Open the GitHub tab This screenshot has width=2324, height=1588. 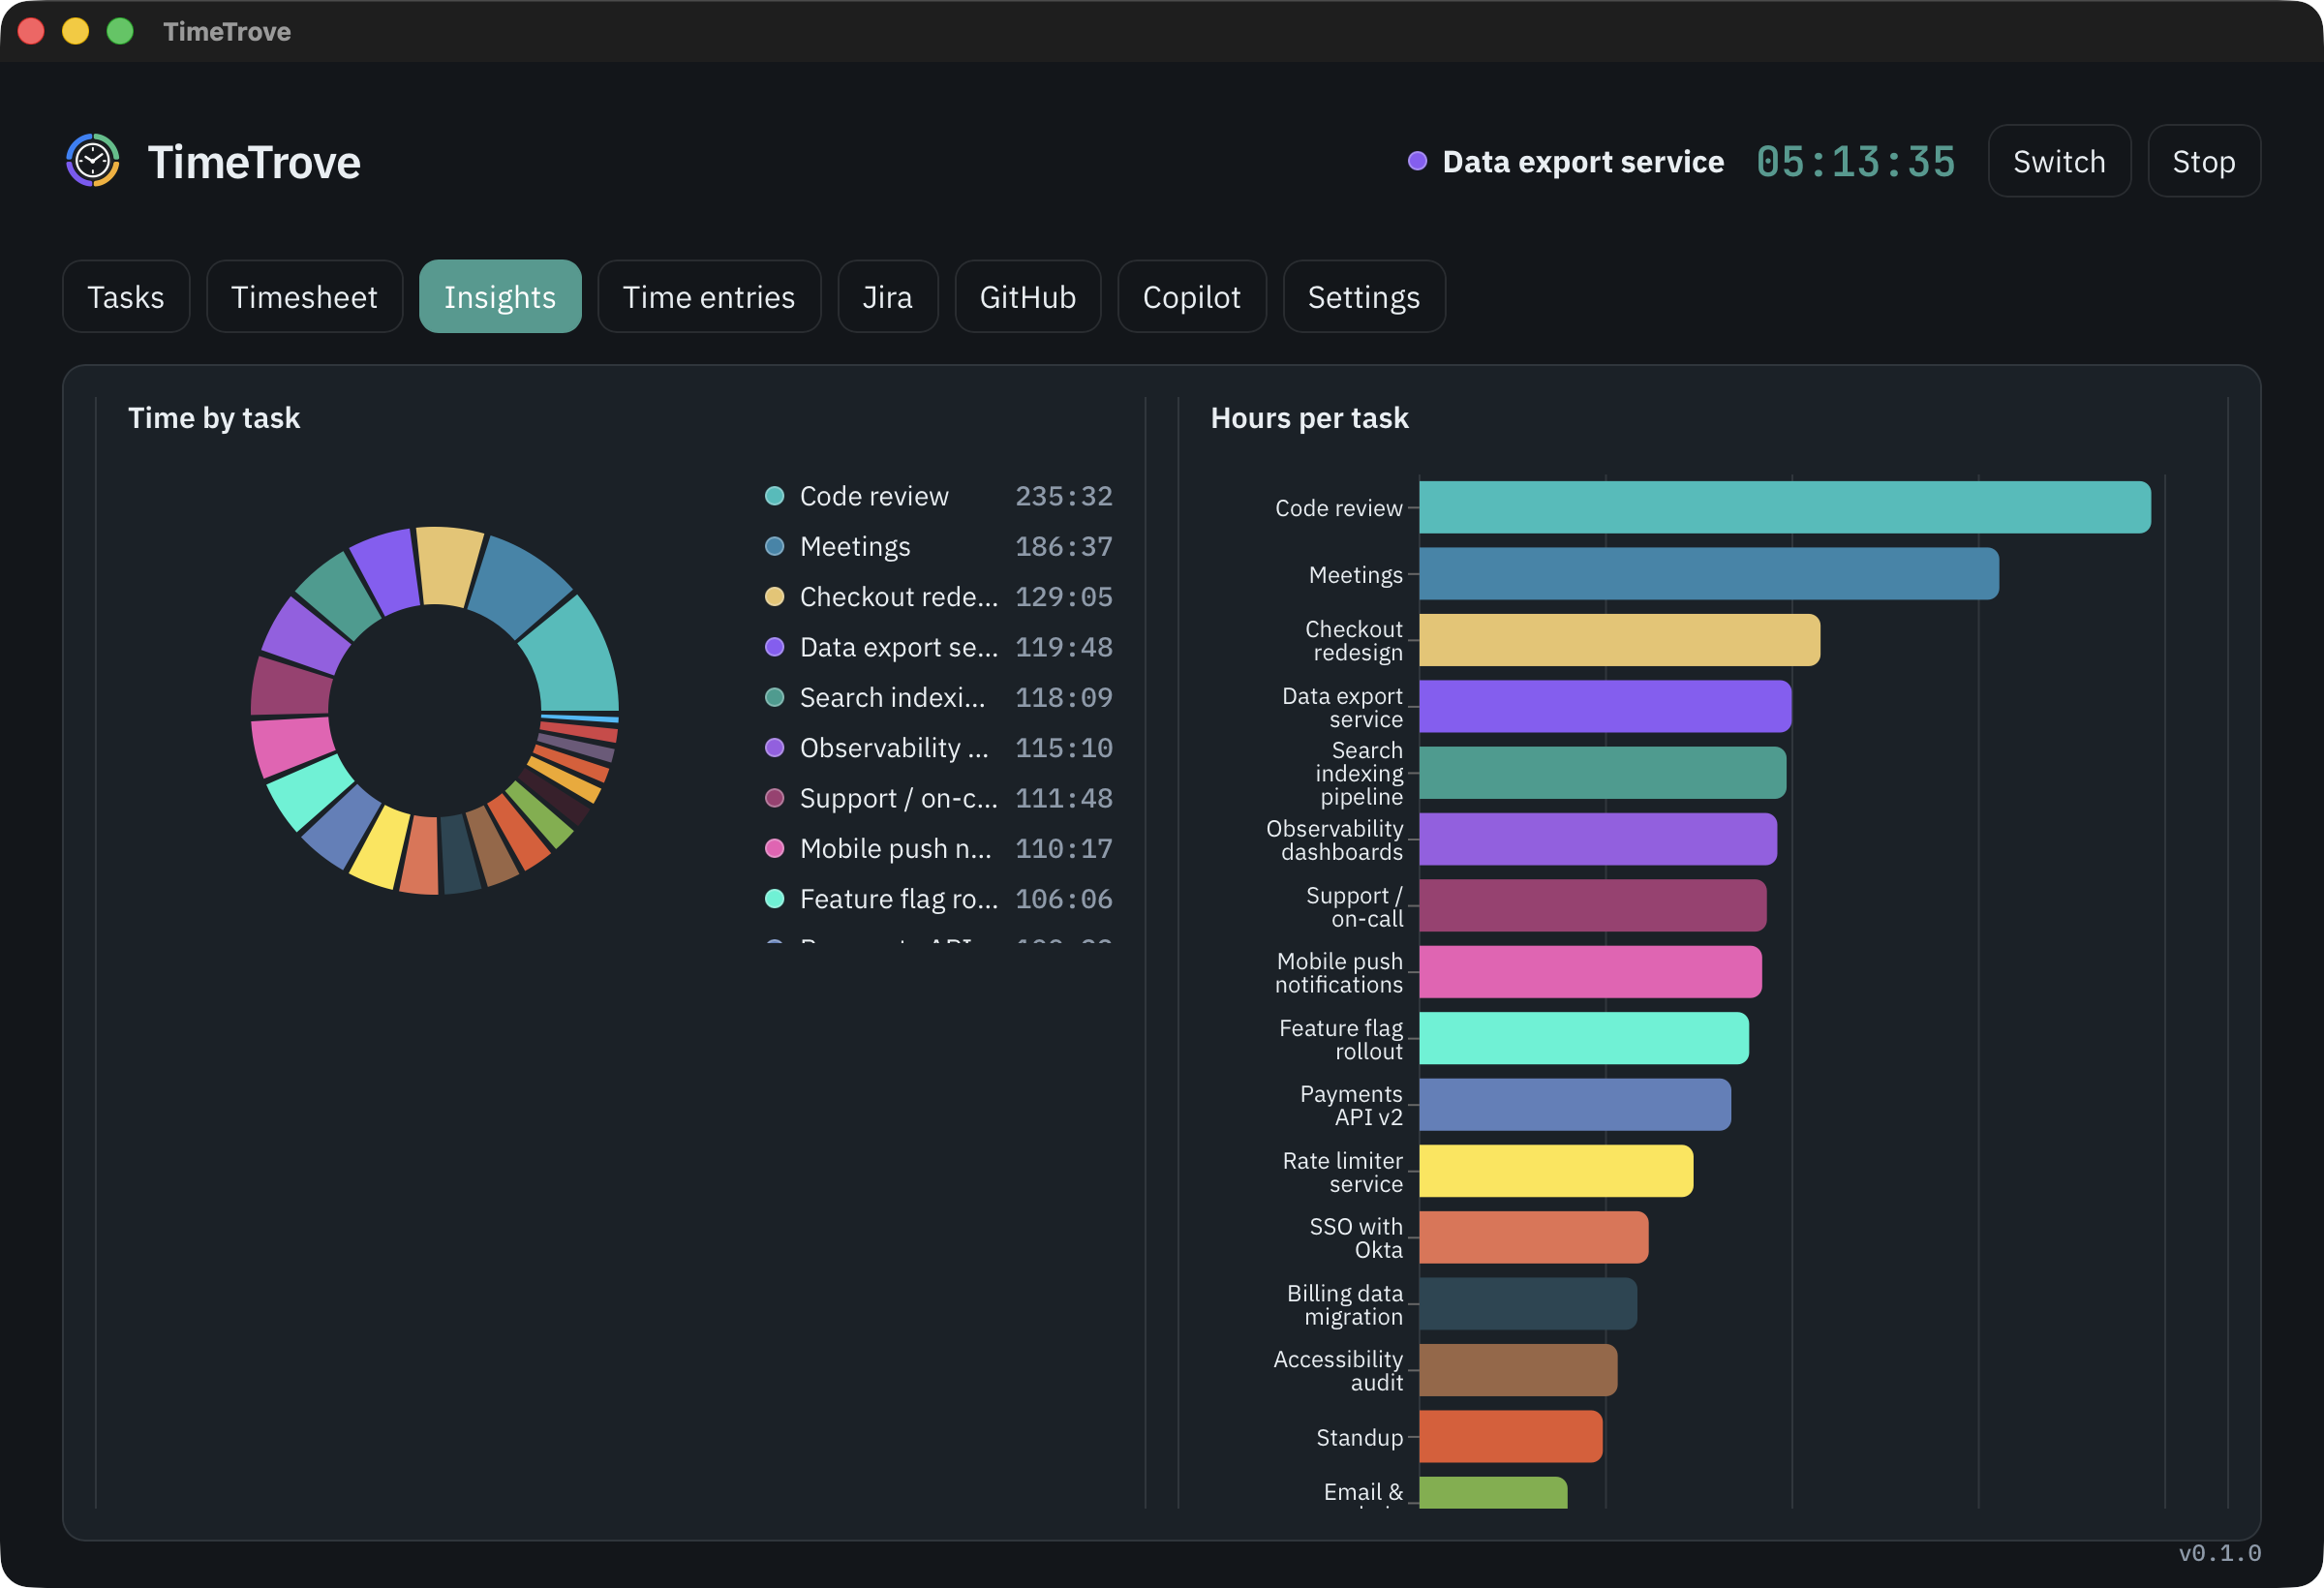(1028, 297)
